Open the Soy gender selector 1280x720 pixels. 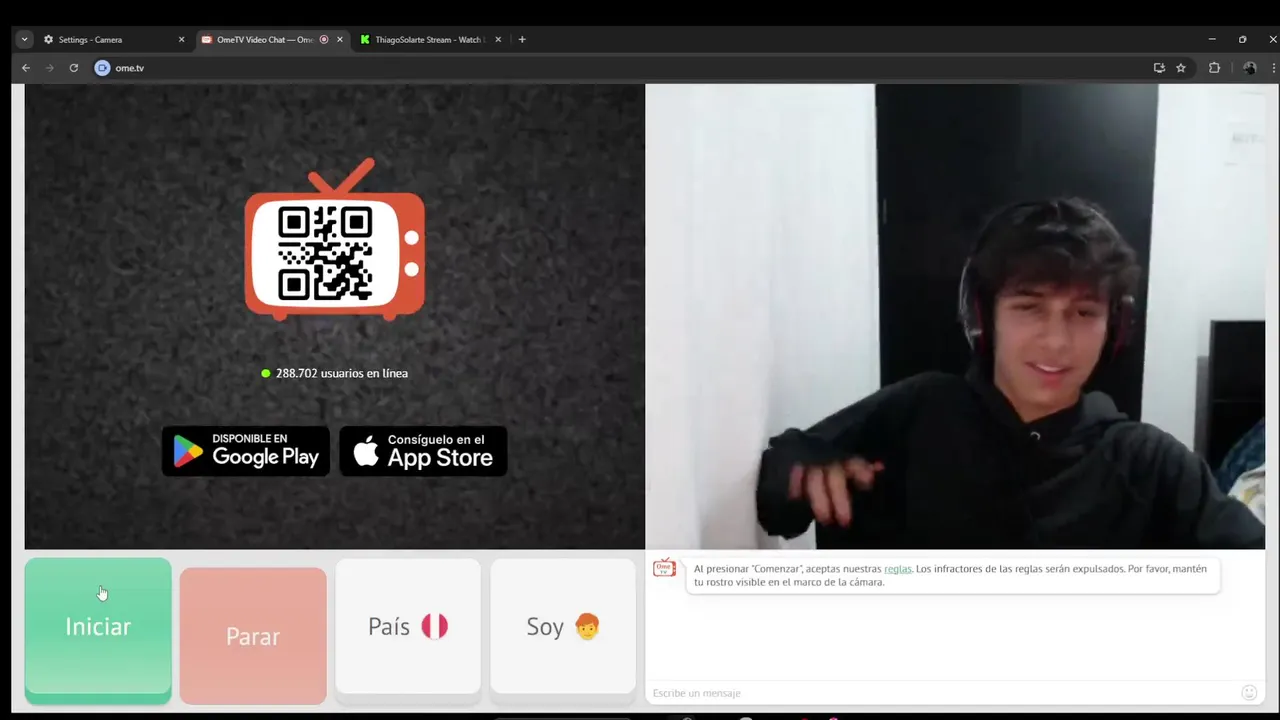[x=563, y=626]
